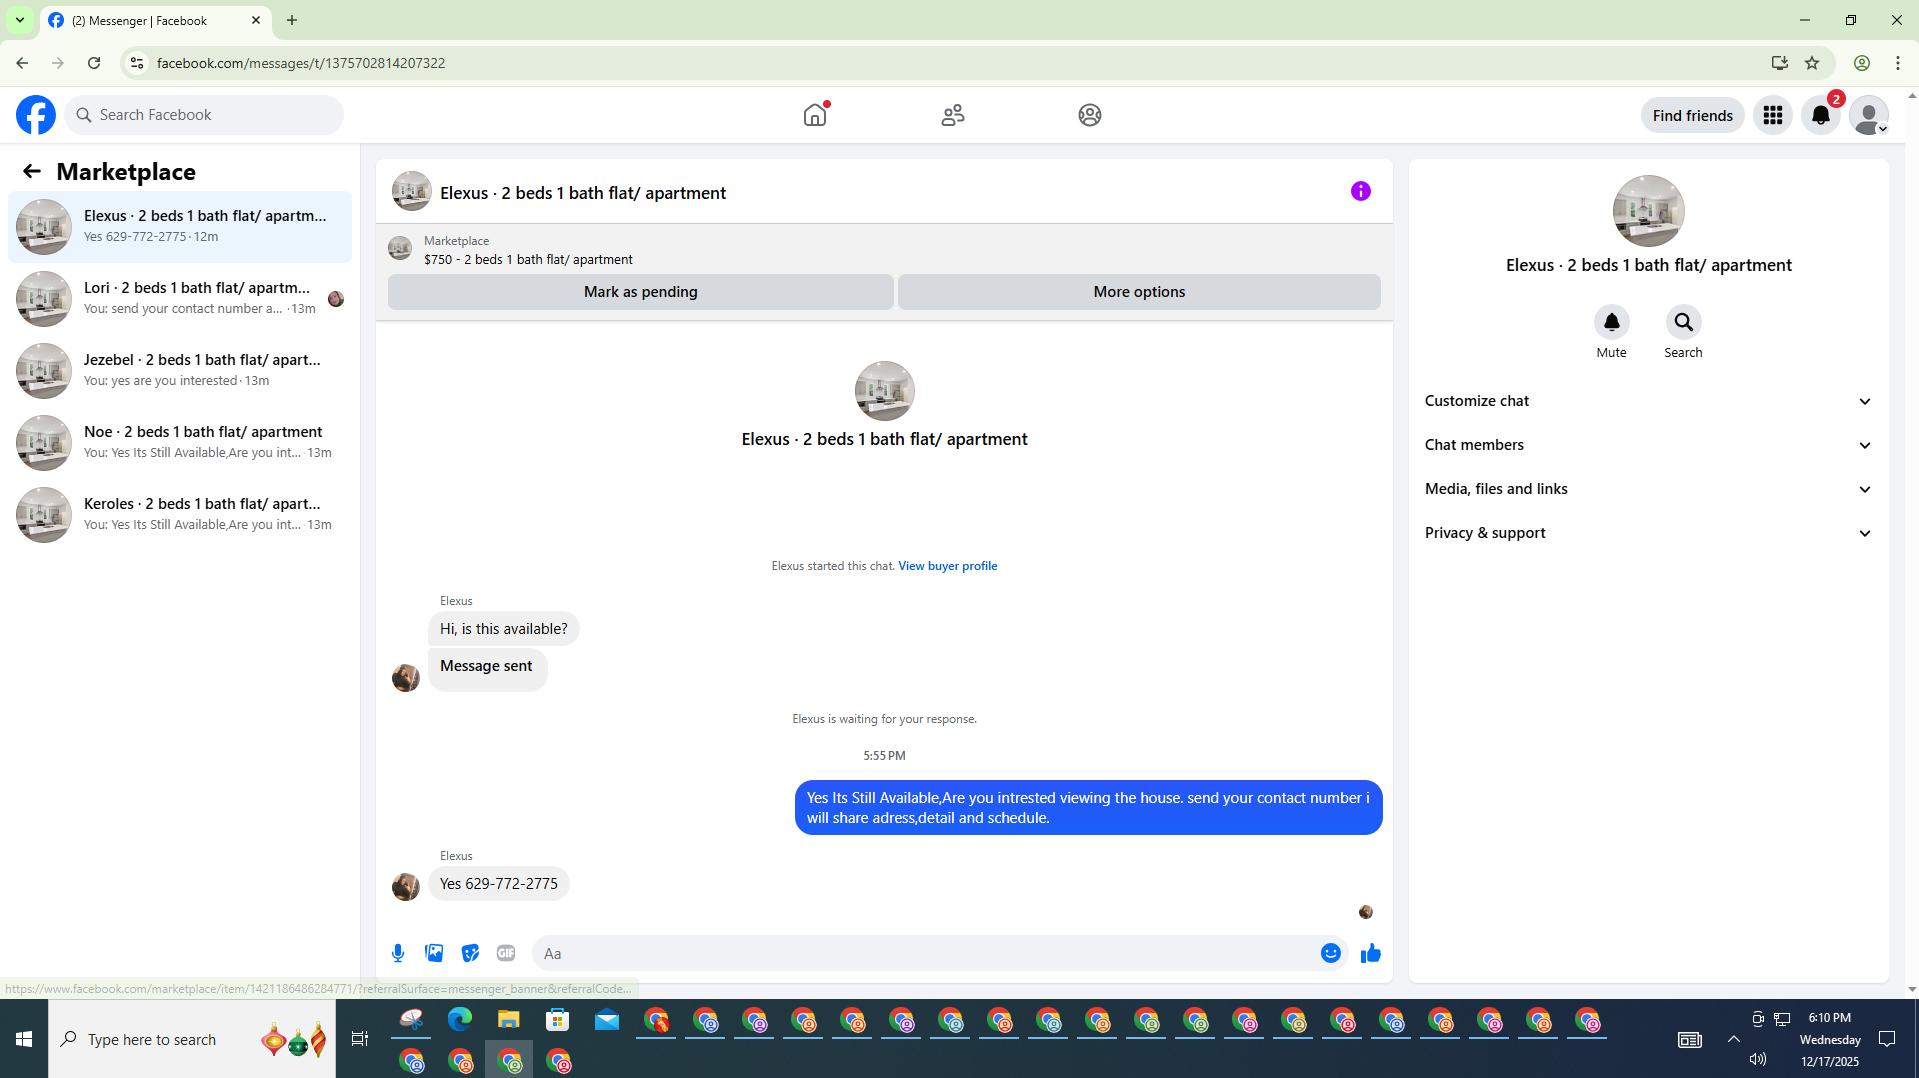
Task: Open the Chrome tab search dropdown
Action: click(20, 20)
